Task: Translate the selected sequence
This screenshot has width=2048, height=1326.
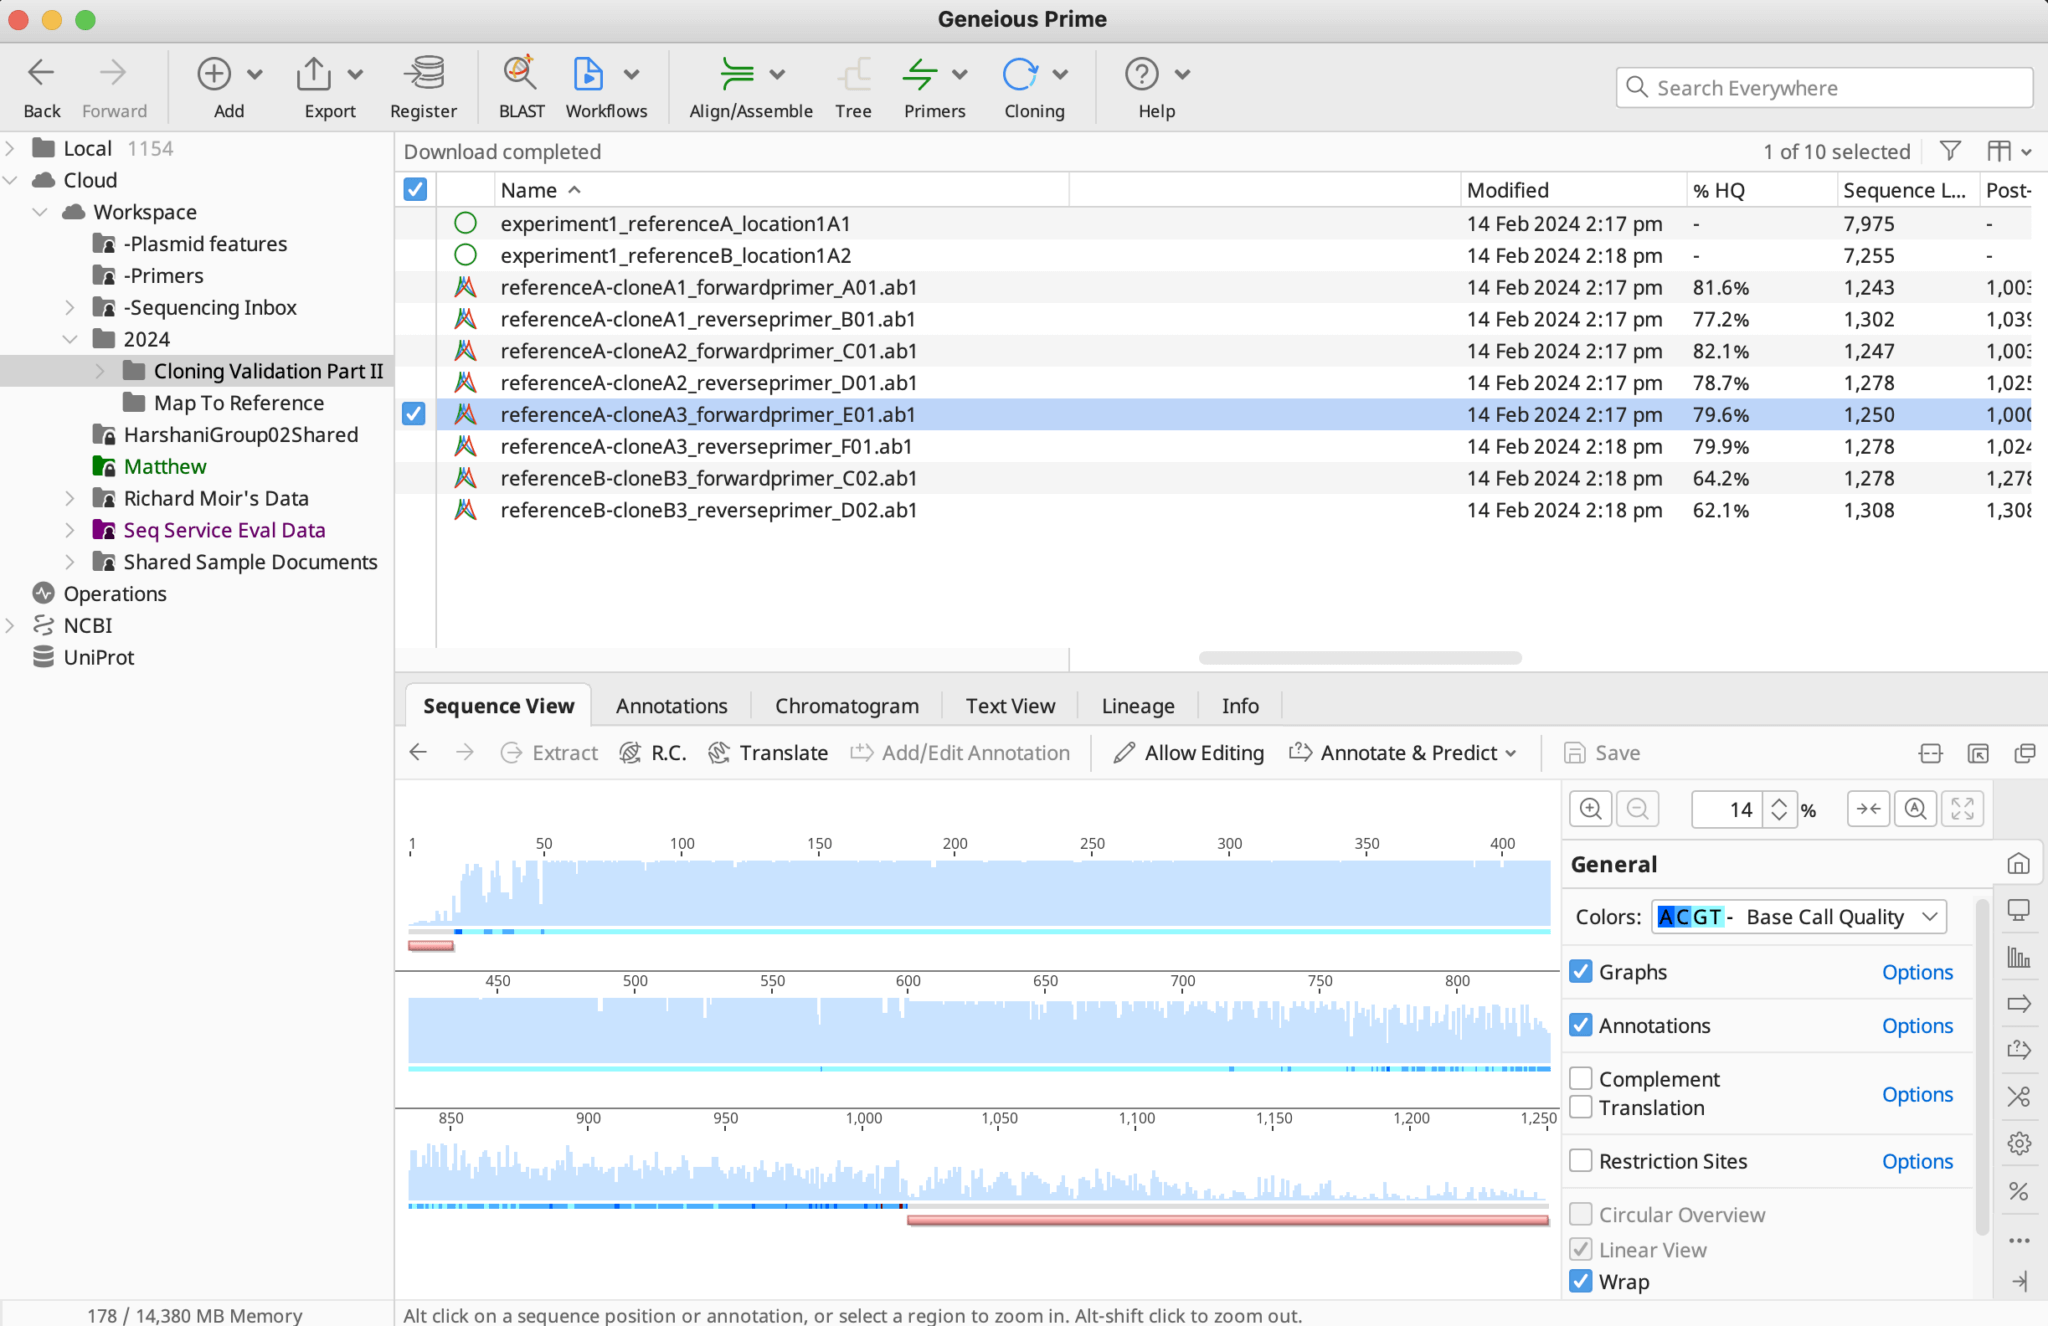Action: pos(768,752)
